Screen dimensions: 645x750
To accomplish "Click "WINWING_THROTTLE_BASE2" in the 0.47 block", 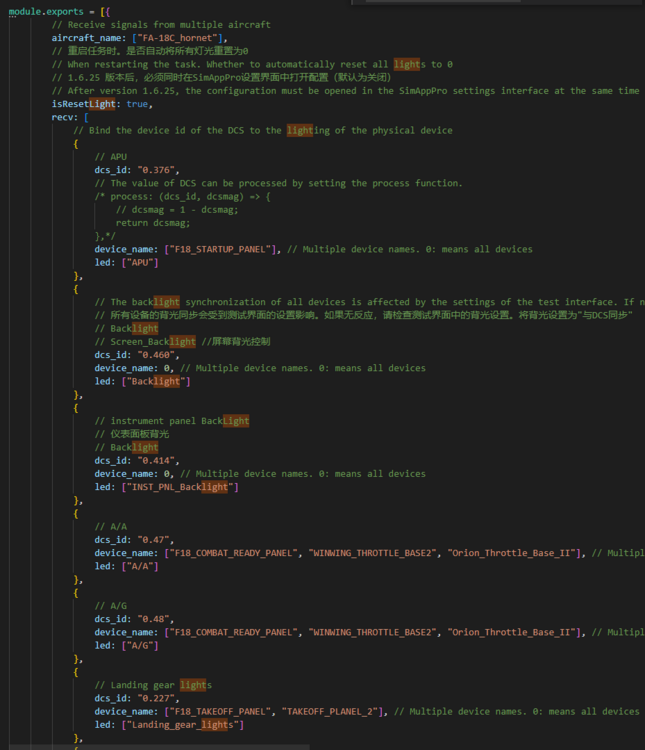I will (373, 553).
